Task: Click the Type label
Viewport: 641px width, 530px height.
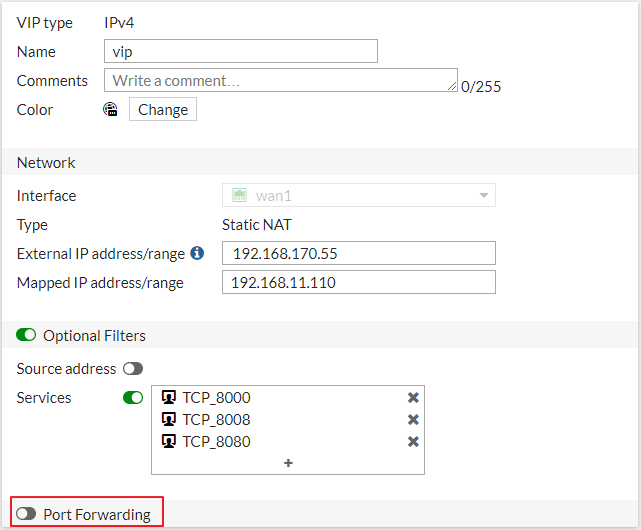Action: (x=32, y=225)
